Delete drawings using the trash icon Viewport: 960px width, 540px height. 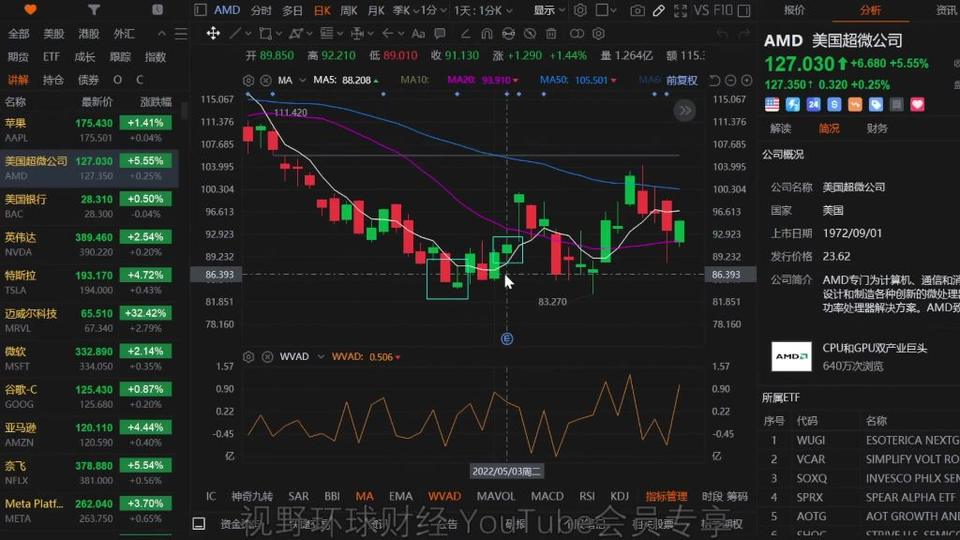551,34
